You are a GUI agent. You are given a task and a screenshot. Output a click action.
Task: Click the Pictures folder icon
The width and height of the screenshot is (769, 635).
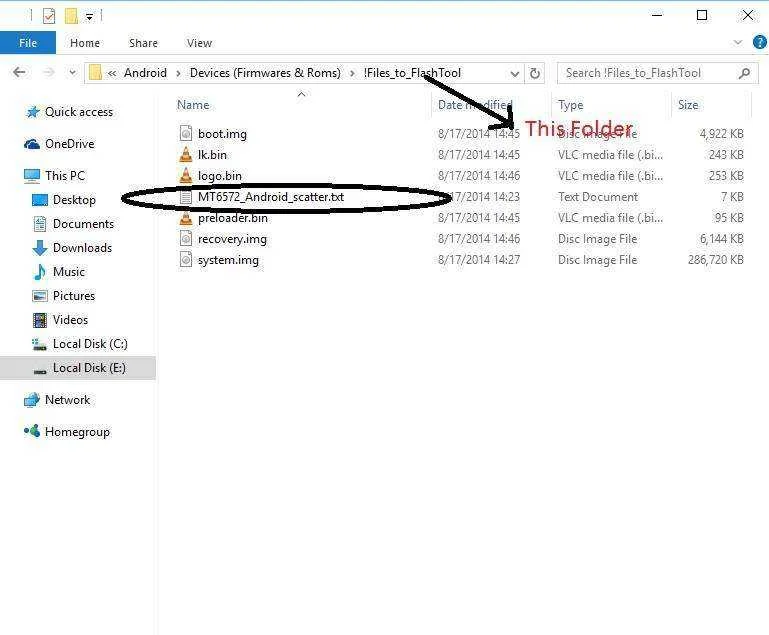pos(40,296)
